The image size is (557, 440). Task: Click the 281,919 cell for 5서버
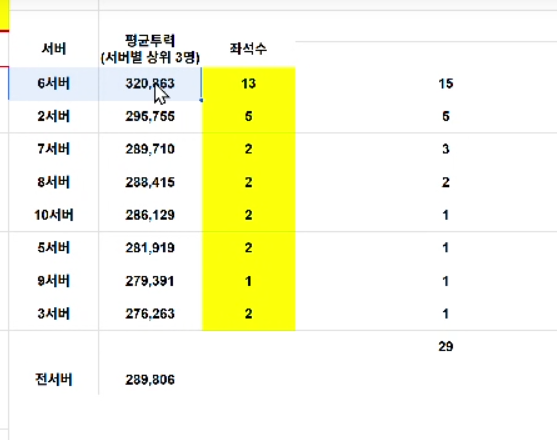[x=150, y=248]
